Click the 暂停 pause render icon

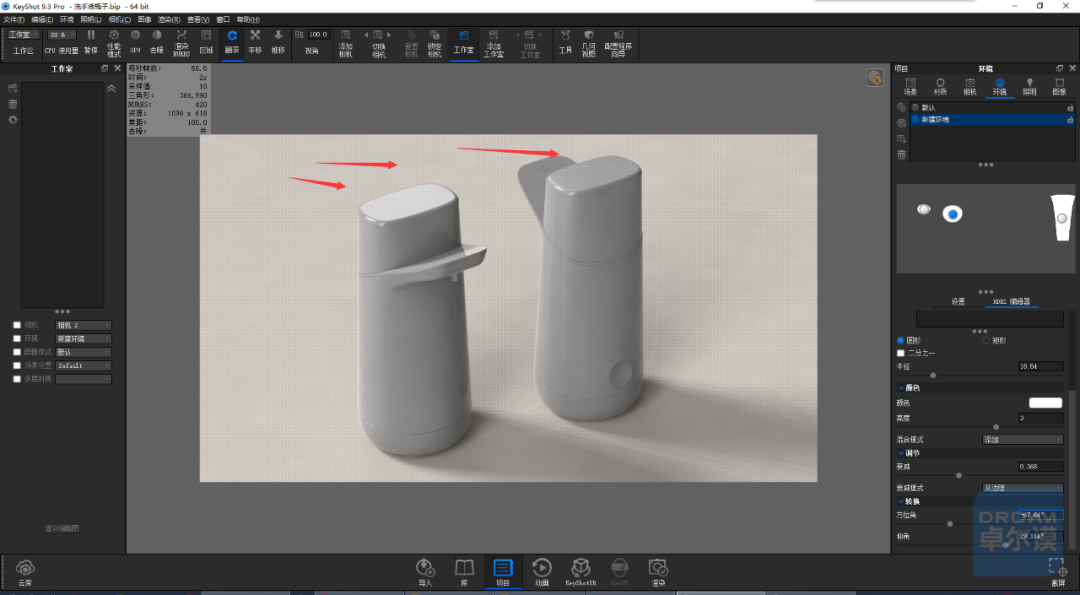[91, 42]
